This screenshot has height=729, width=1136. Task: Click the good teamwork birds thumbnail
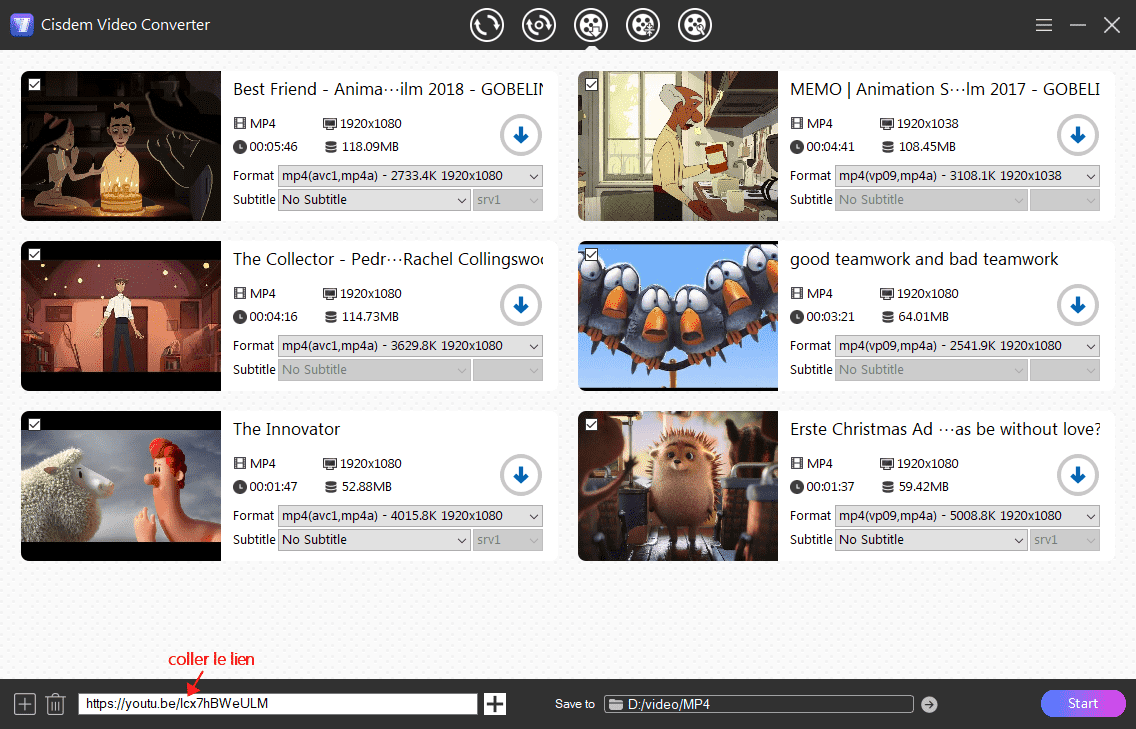click(678, 316)
